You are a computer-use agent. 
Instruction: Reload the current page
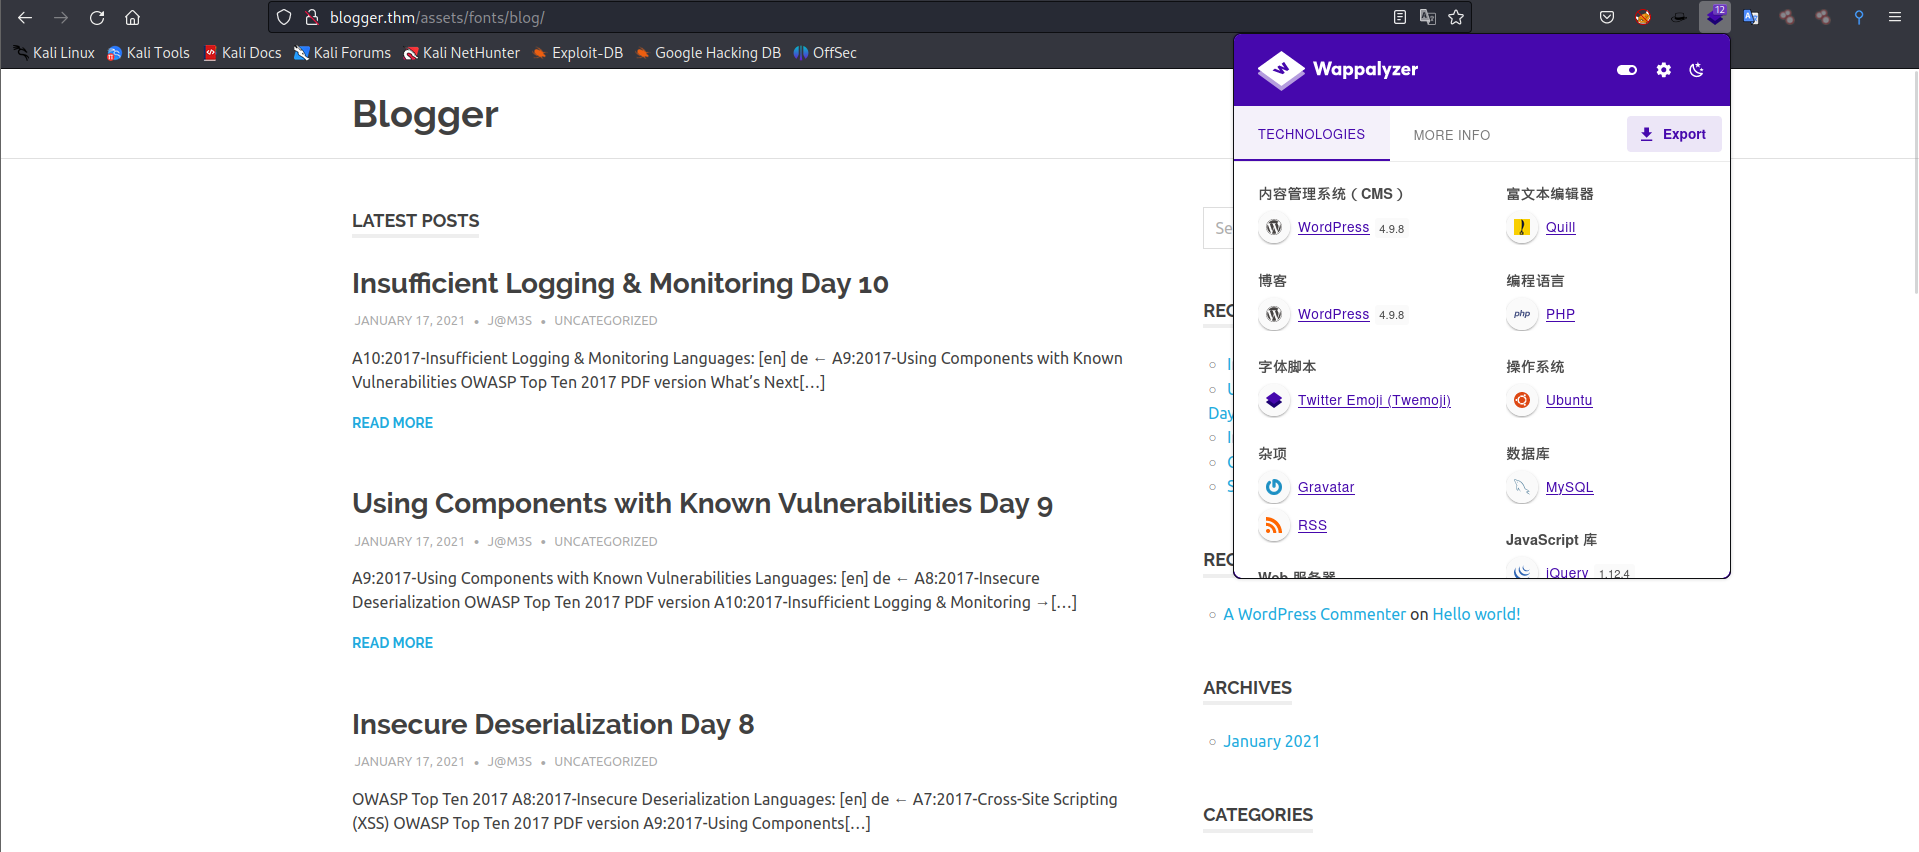[97, 17]
